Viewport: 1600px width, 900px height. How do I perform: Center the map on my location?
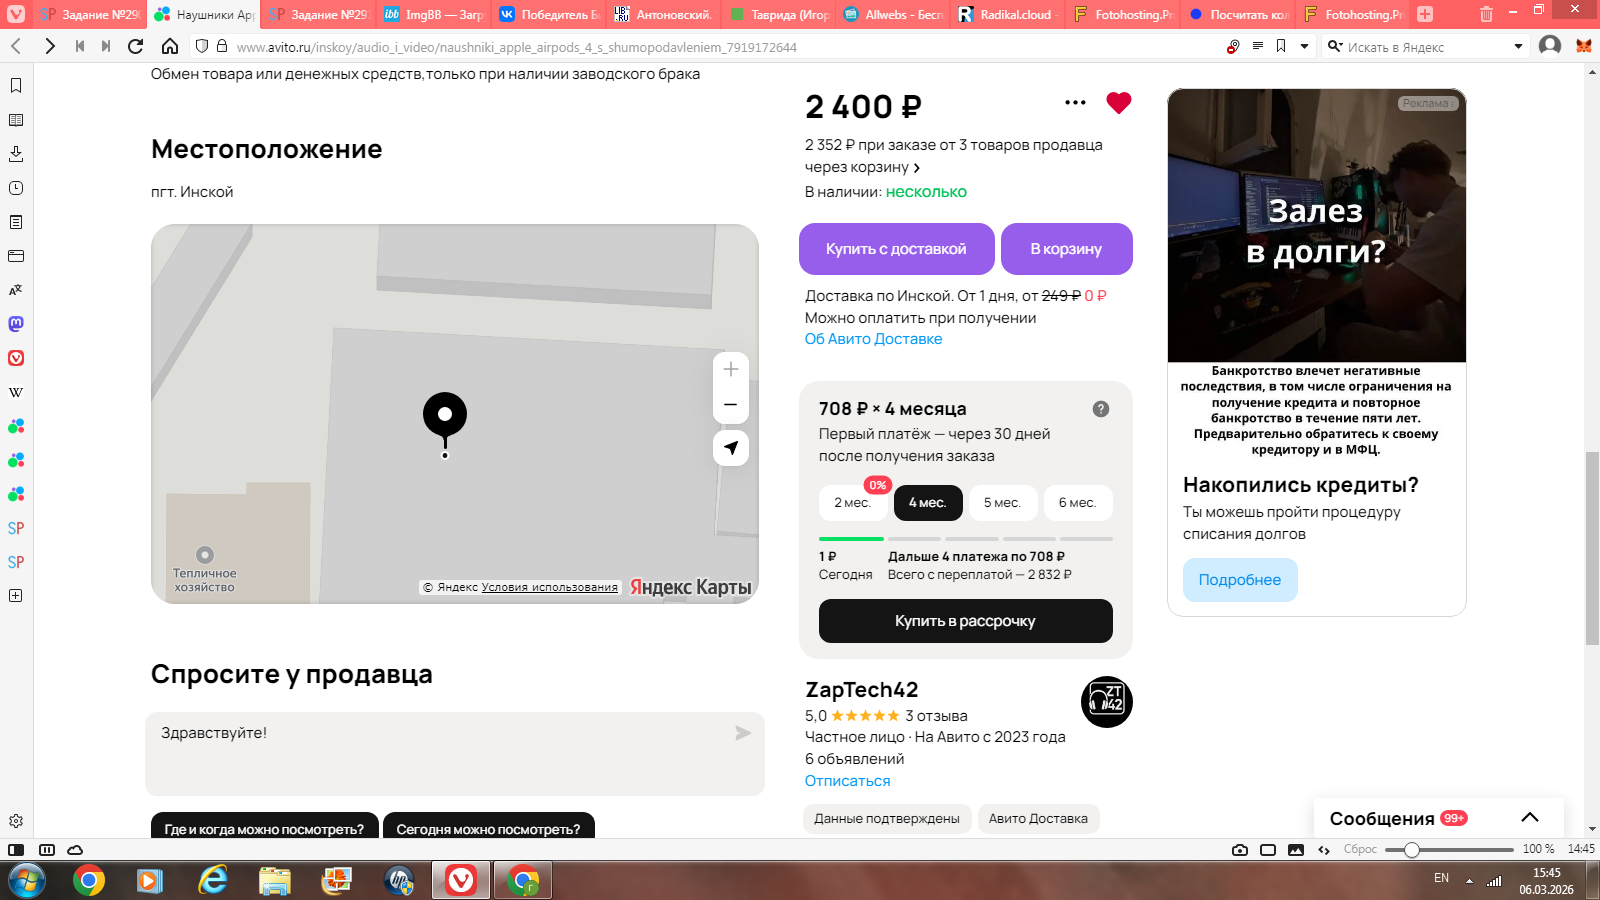tap(731, 448)
